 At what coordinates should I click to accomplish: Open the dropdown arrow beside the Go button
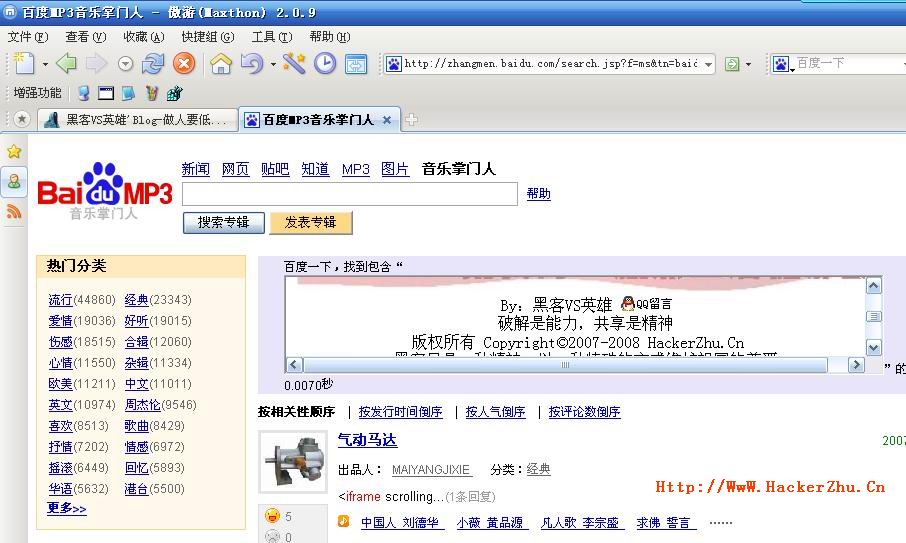click(748, 64)
